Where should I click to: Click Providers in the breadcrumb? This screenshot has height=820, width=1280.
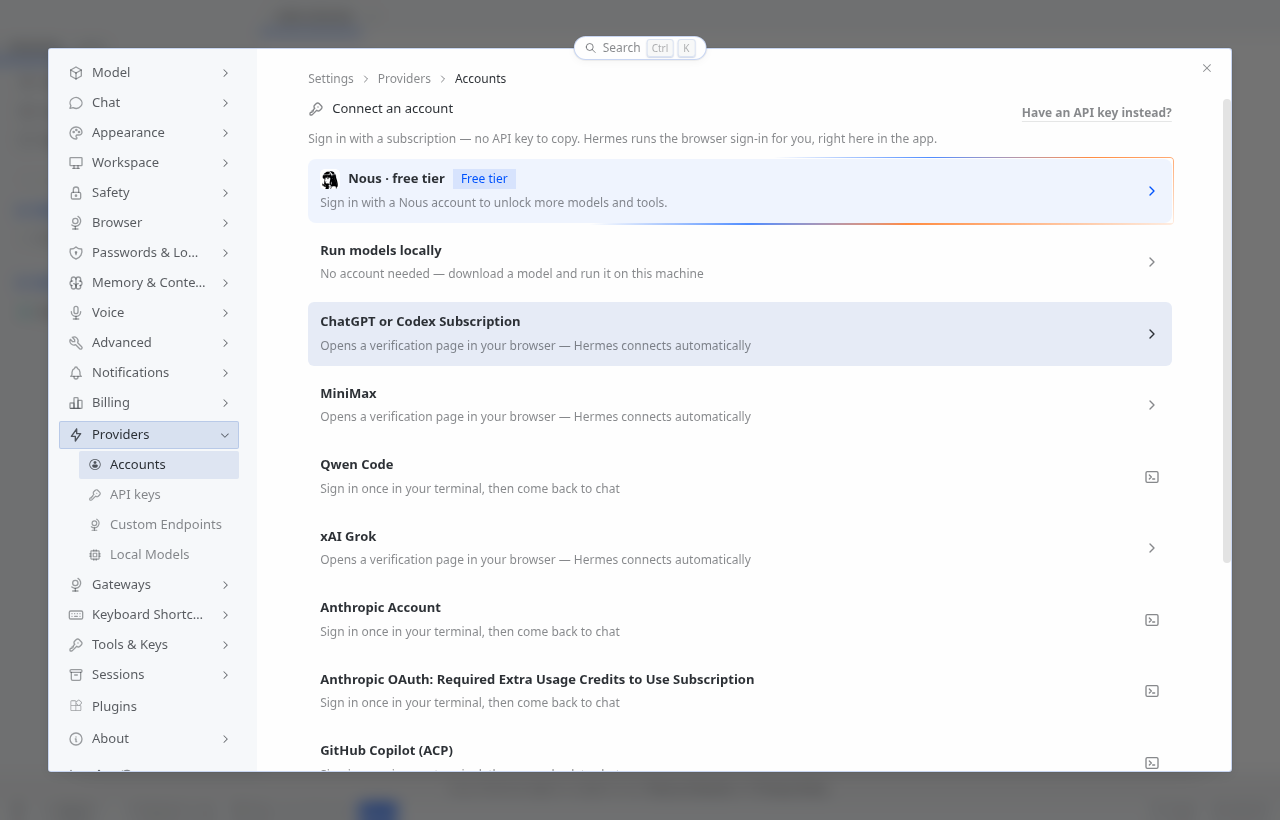coord(404,79)
